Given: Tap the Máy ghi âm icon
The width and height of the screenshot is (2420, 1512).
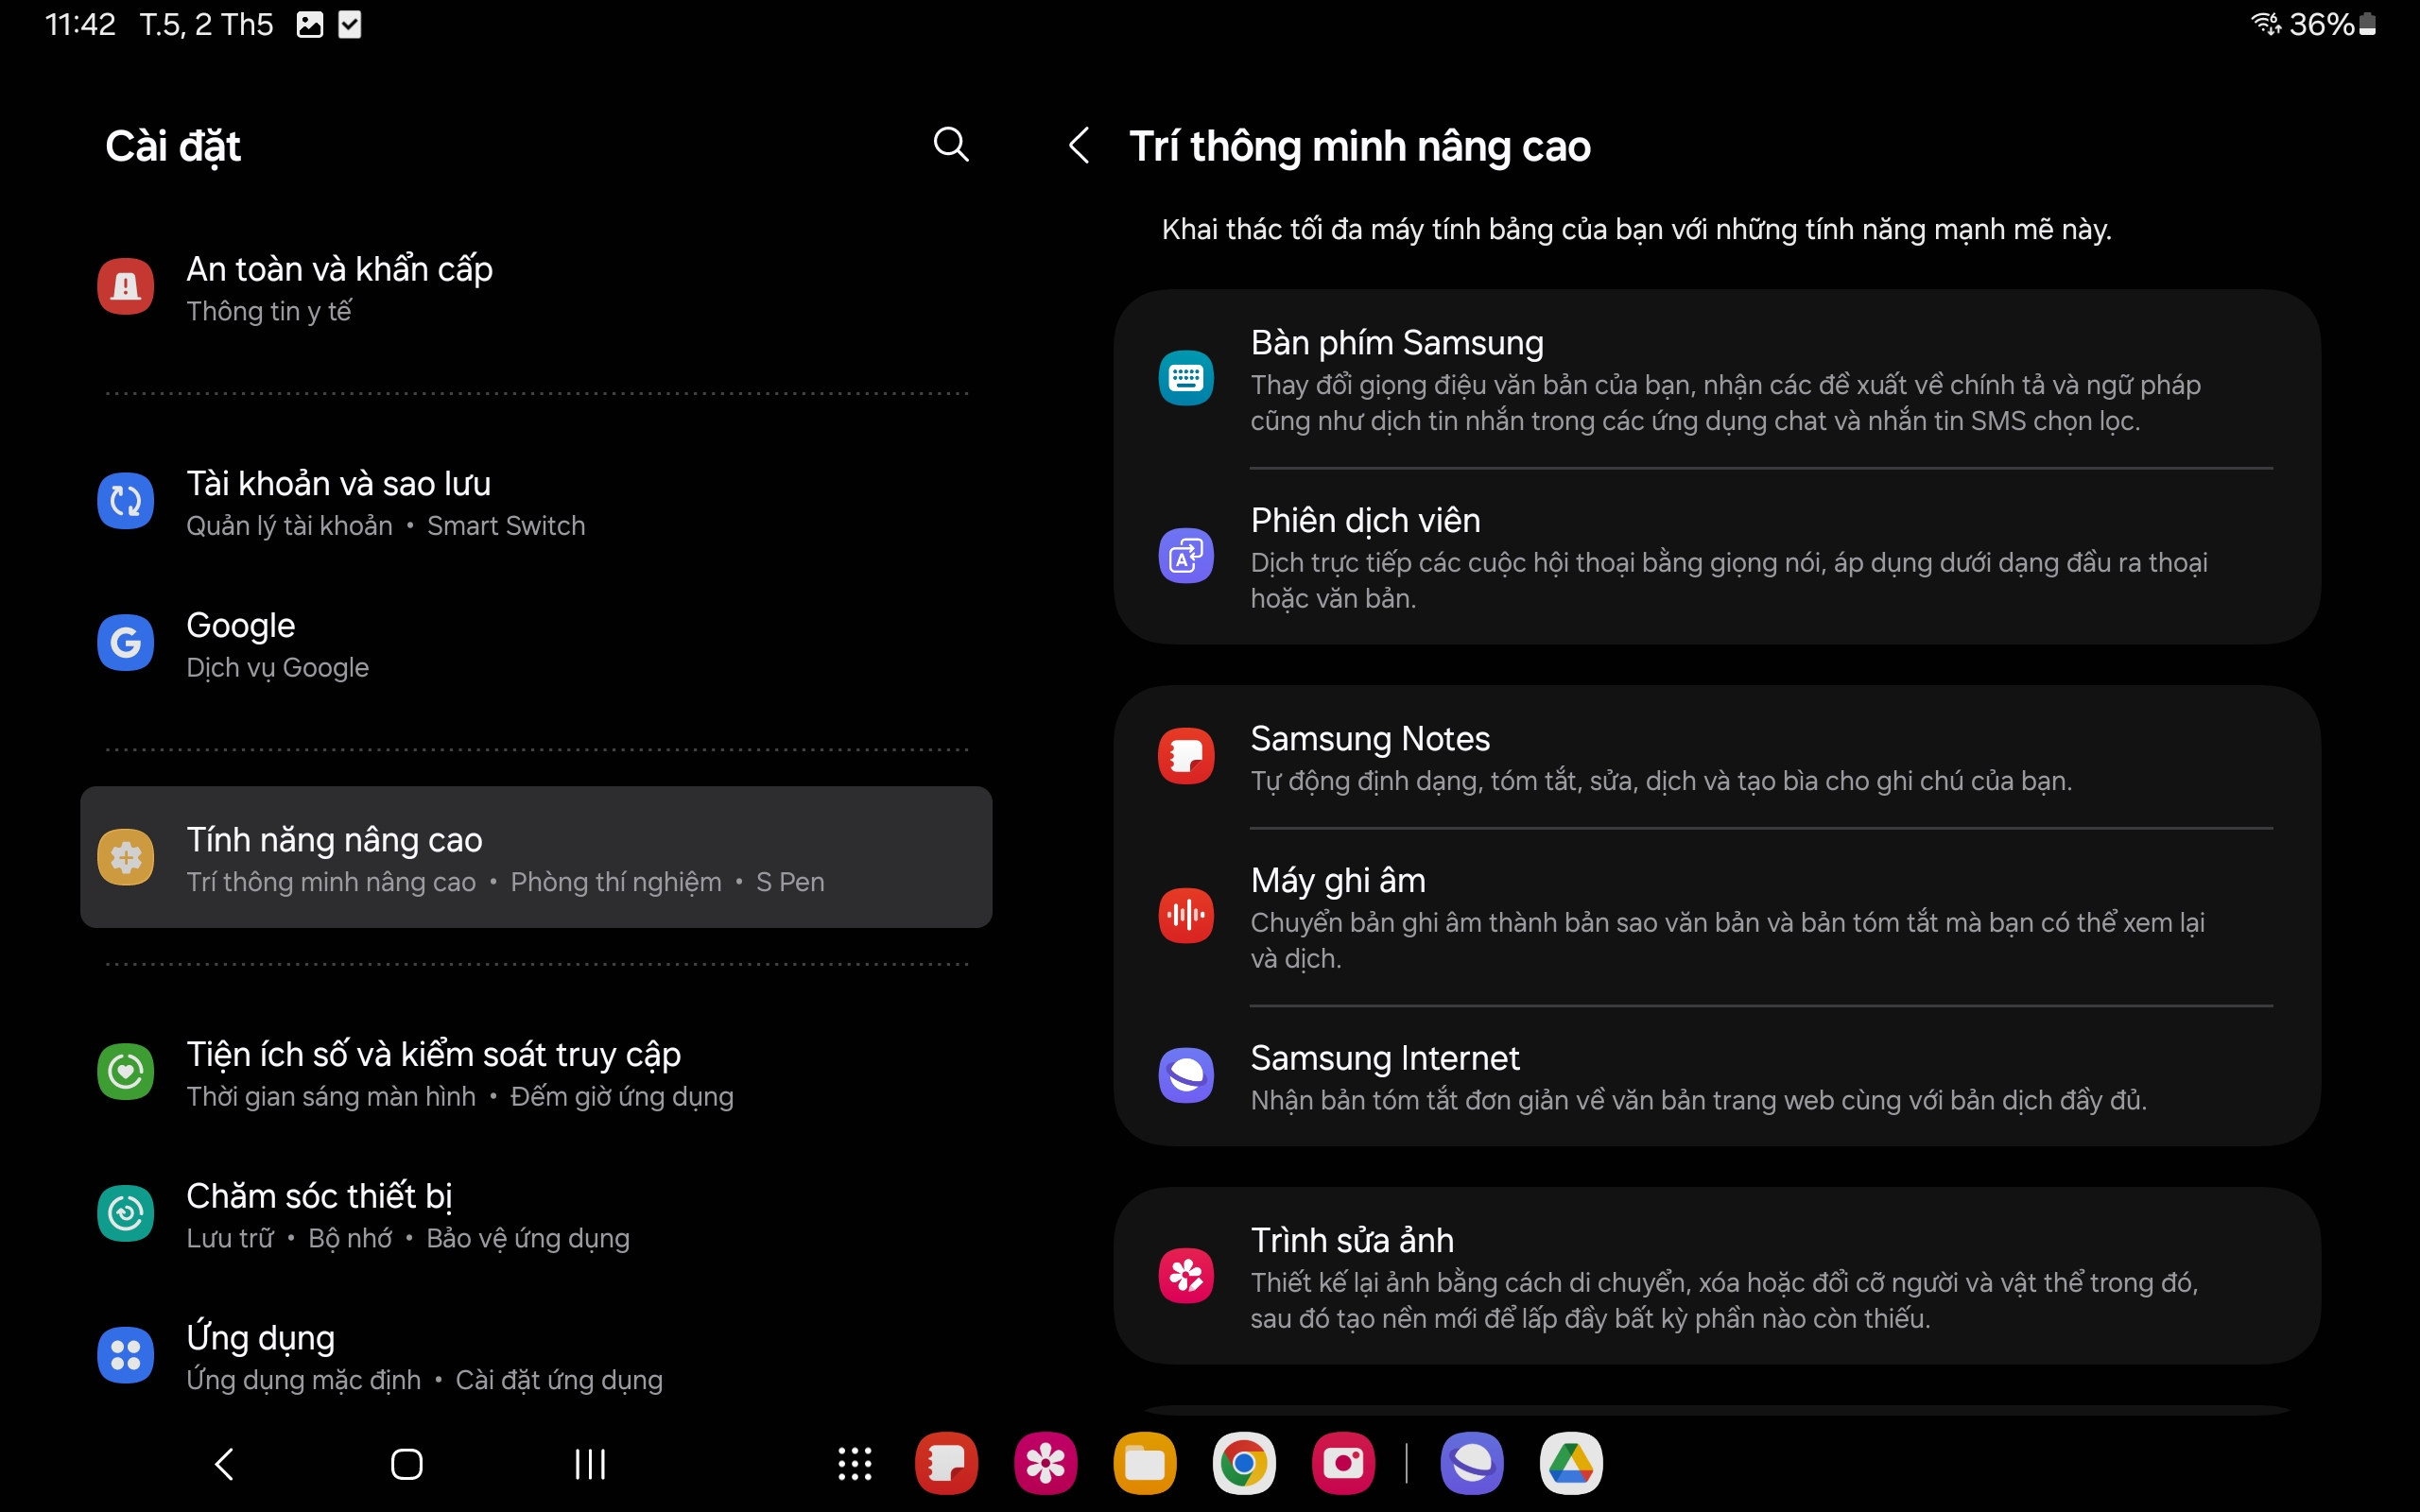Looking at the screenshot, I should tap(1186, 916).
